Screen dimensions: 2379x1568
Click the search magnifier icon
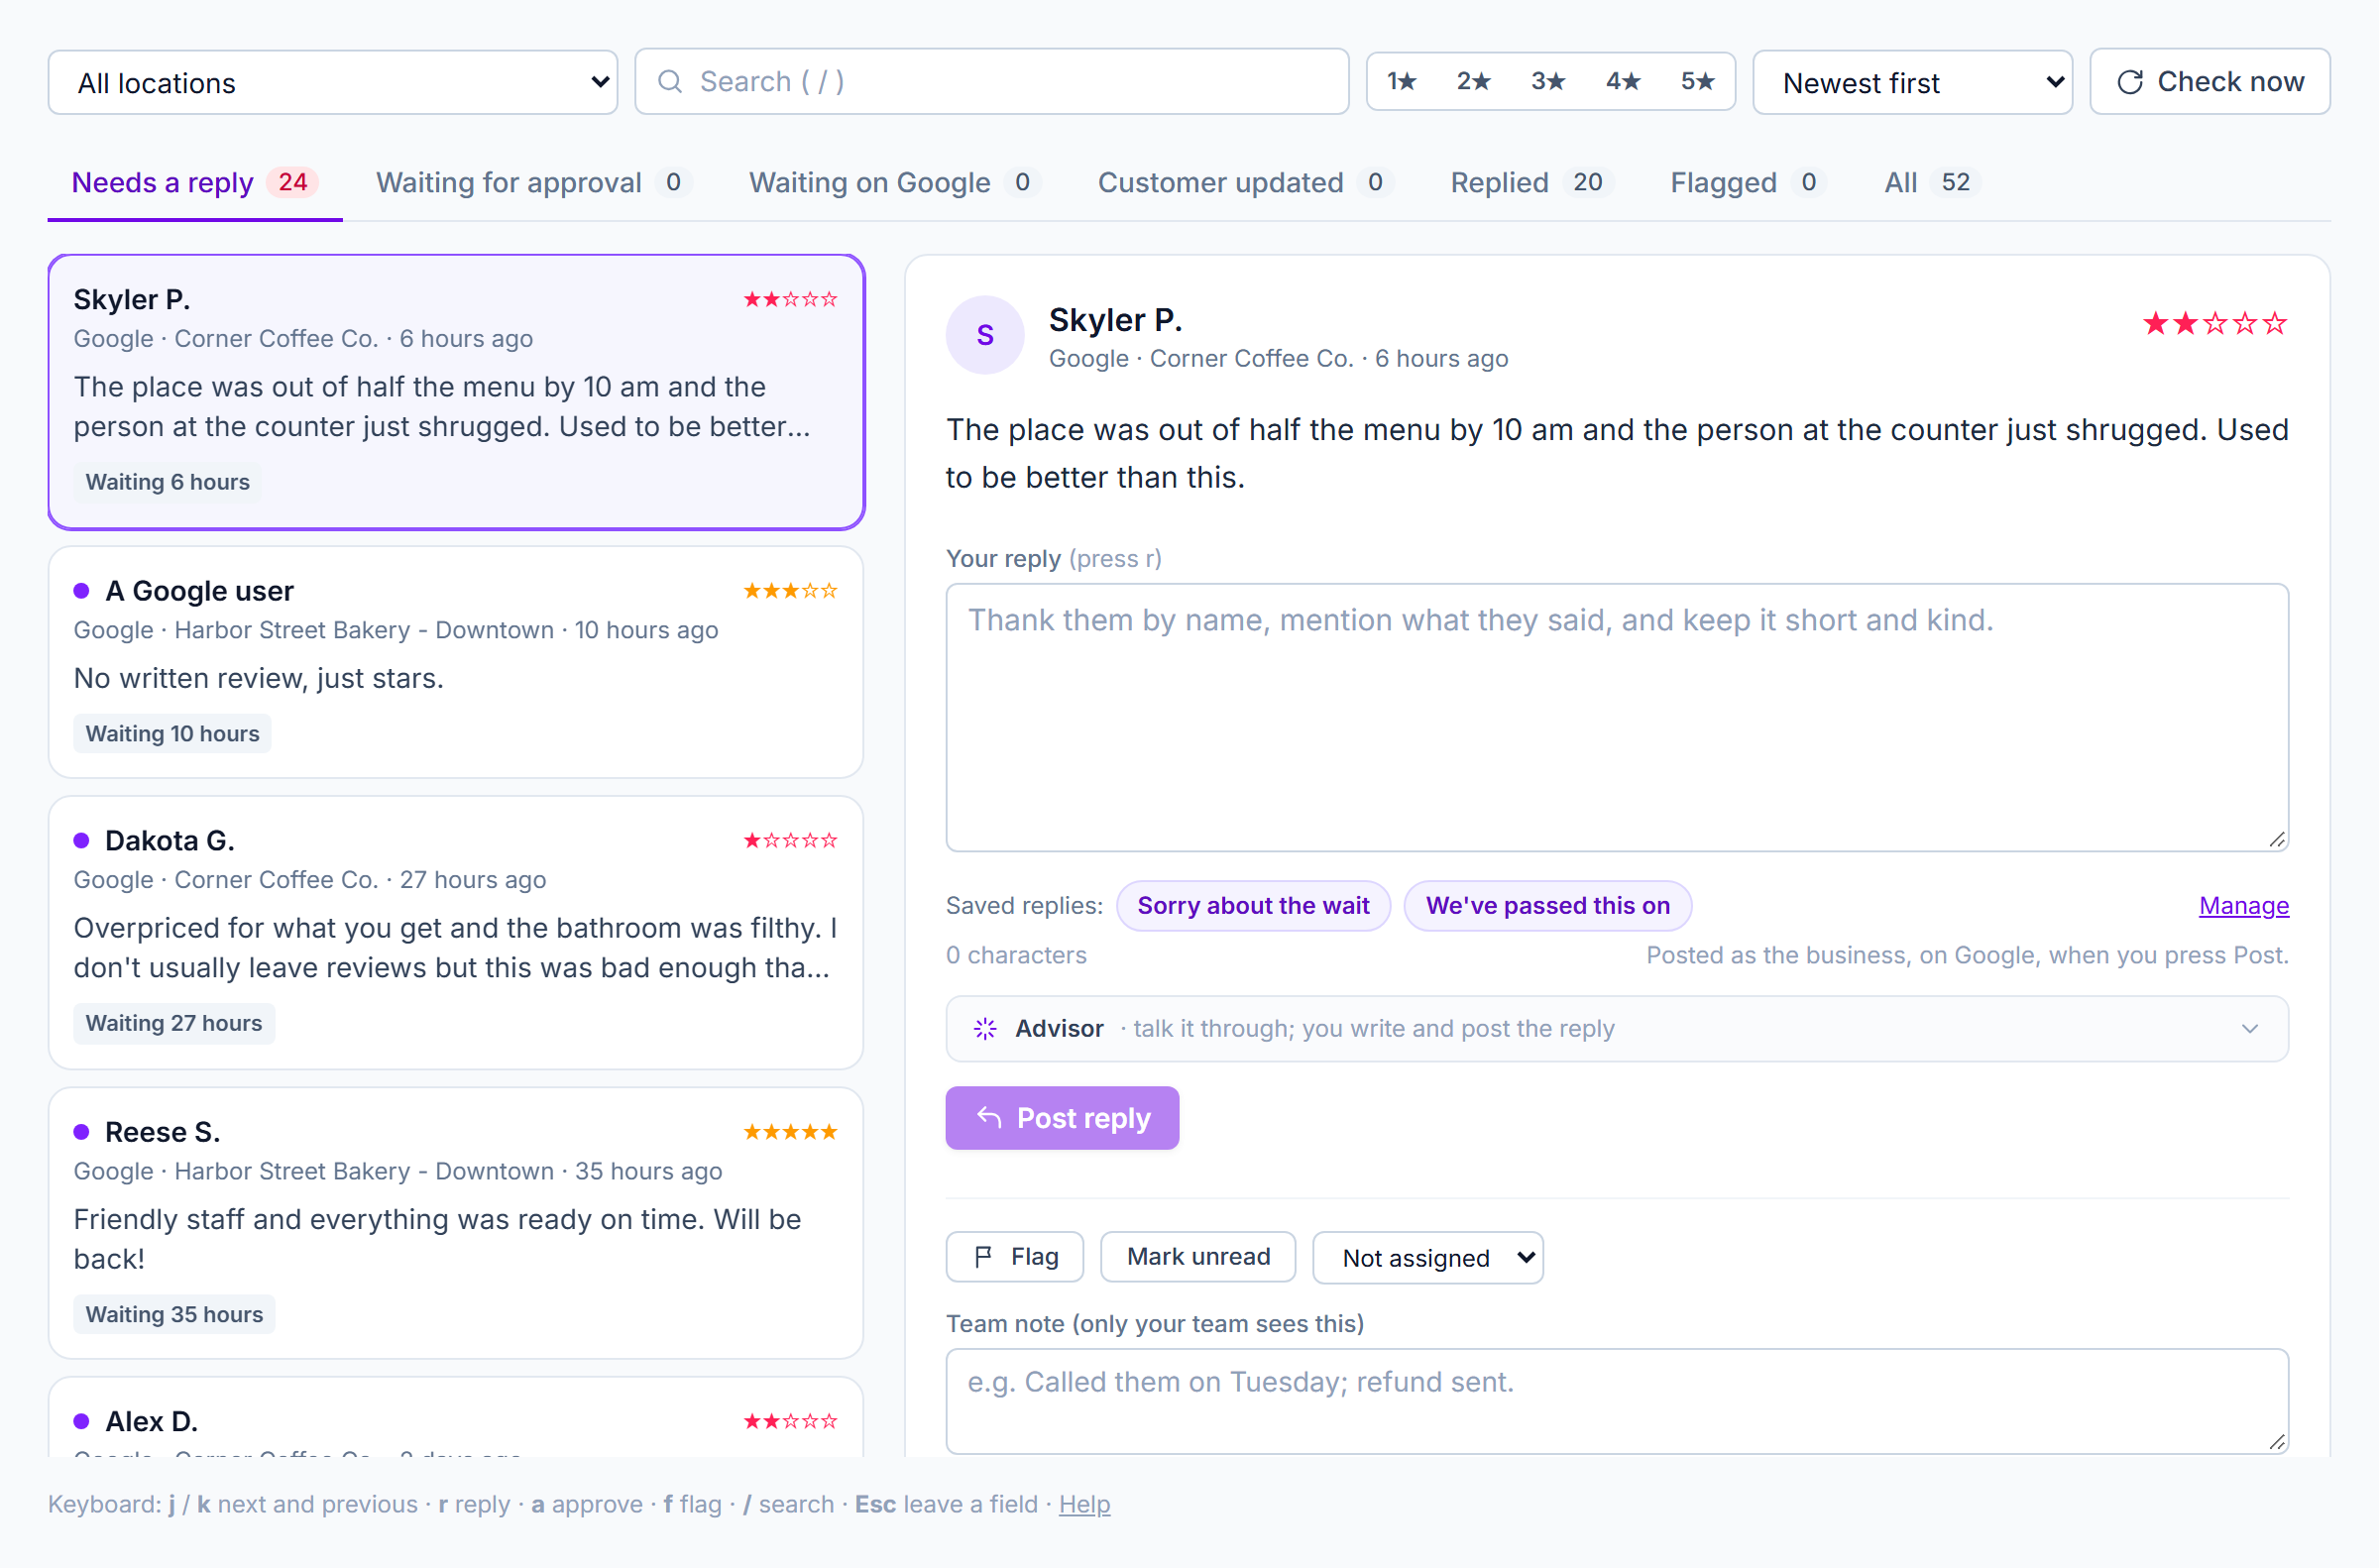pos(670,82)
